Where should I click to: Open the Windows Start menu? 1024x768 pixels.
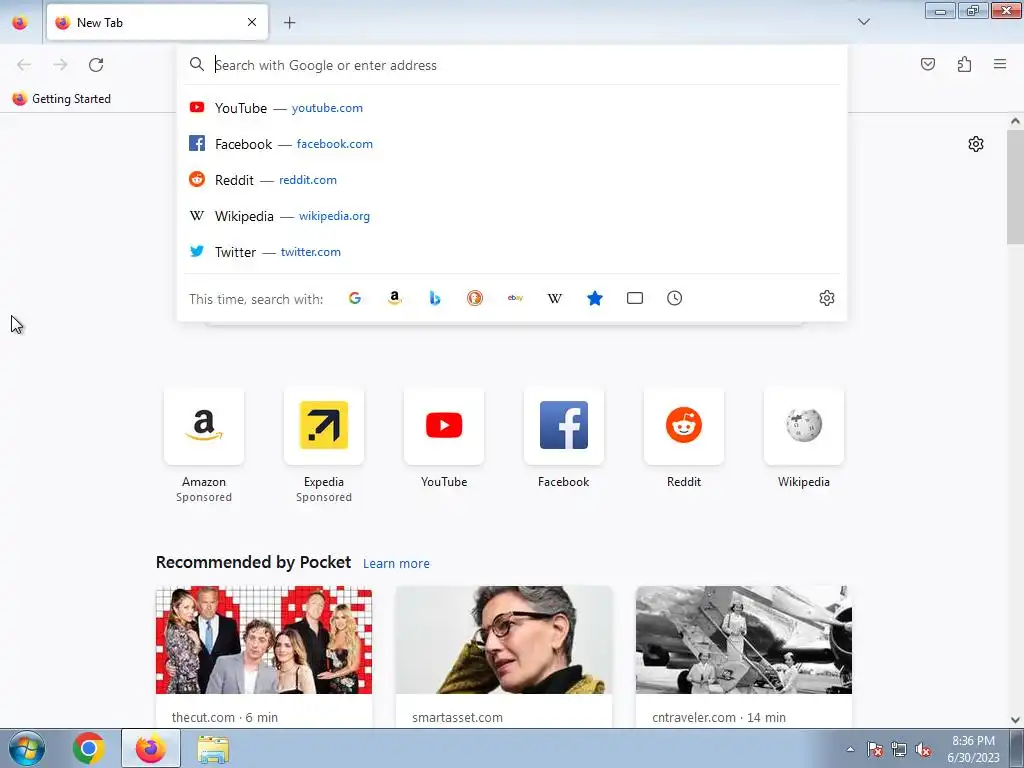click(25, 748)
